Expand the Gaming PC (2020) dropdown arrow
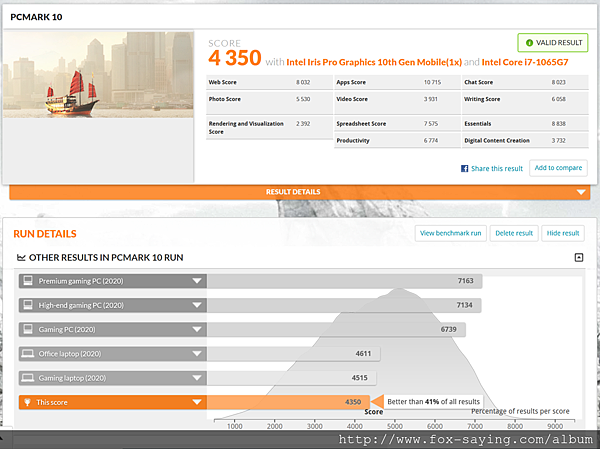The width and height of the screenshot is (600, 449). click(197, 330)
